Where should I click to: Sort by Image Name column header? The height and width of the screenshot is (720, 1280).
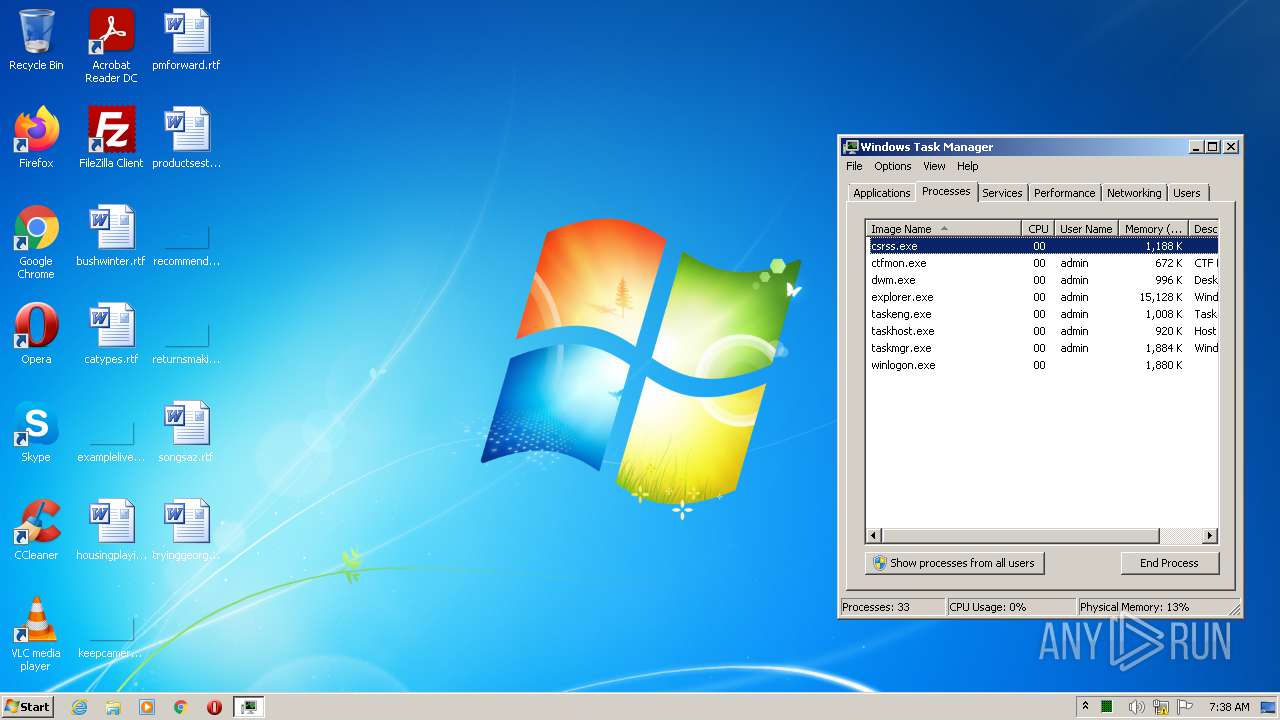click(x=944, y=229)
